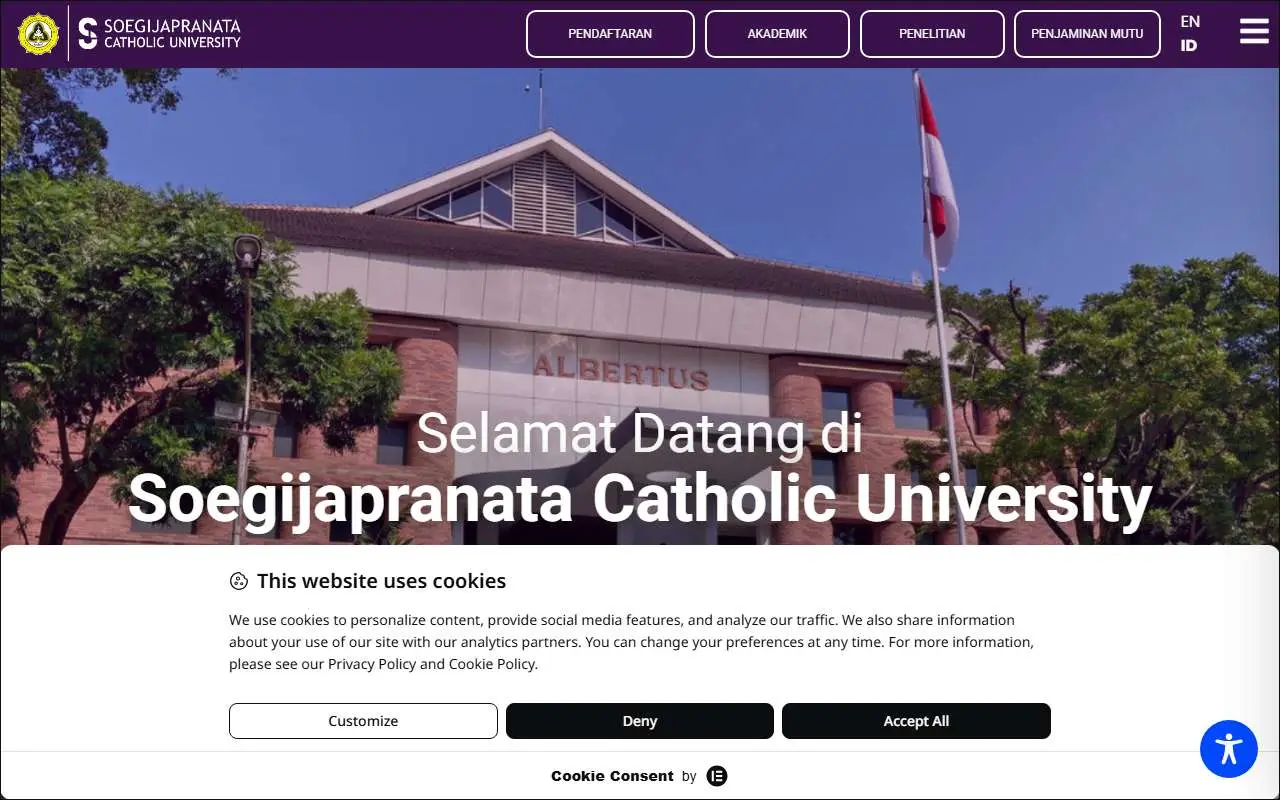Click the 'Cookie Consent' footer label
1280x800 pixels.
coord(612,776)
